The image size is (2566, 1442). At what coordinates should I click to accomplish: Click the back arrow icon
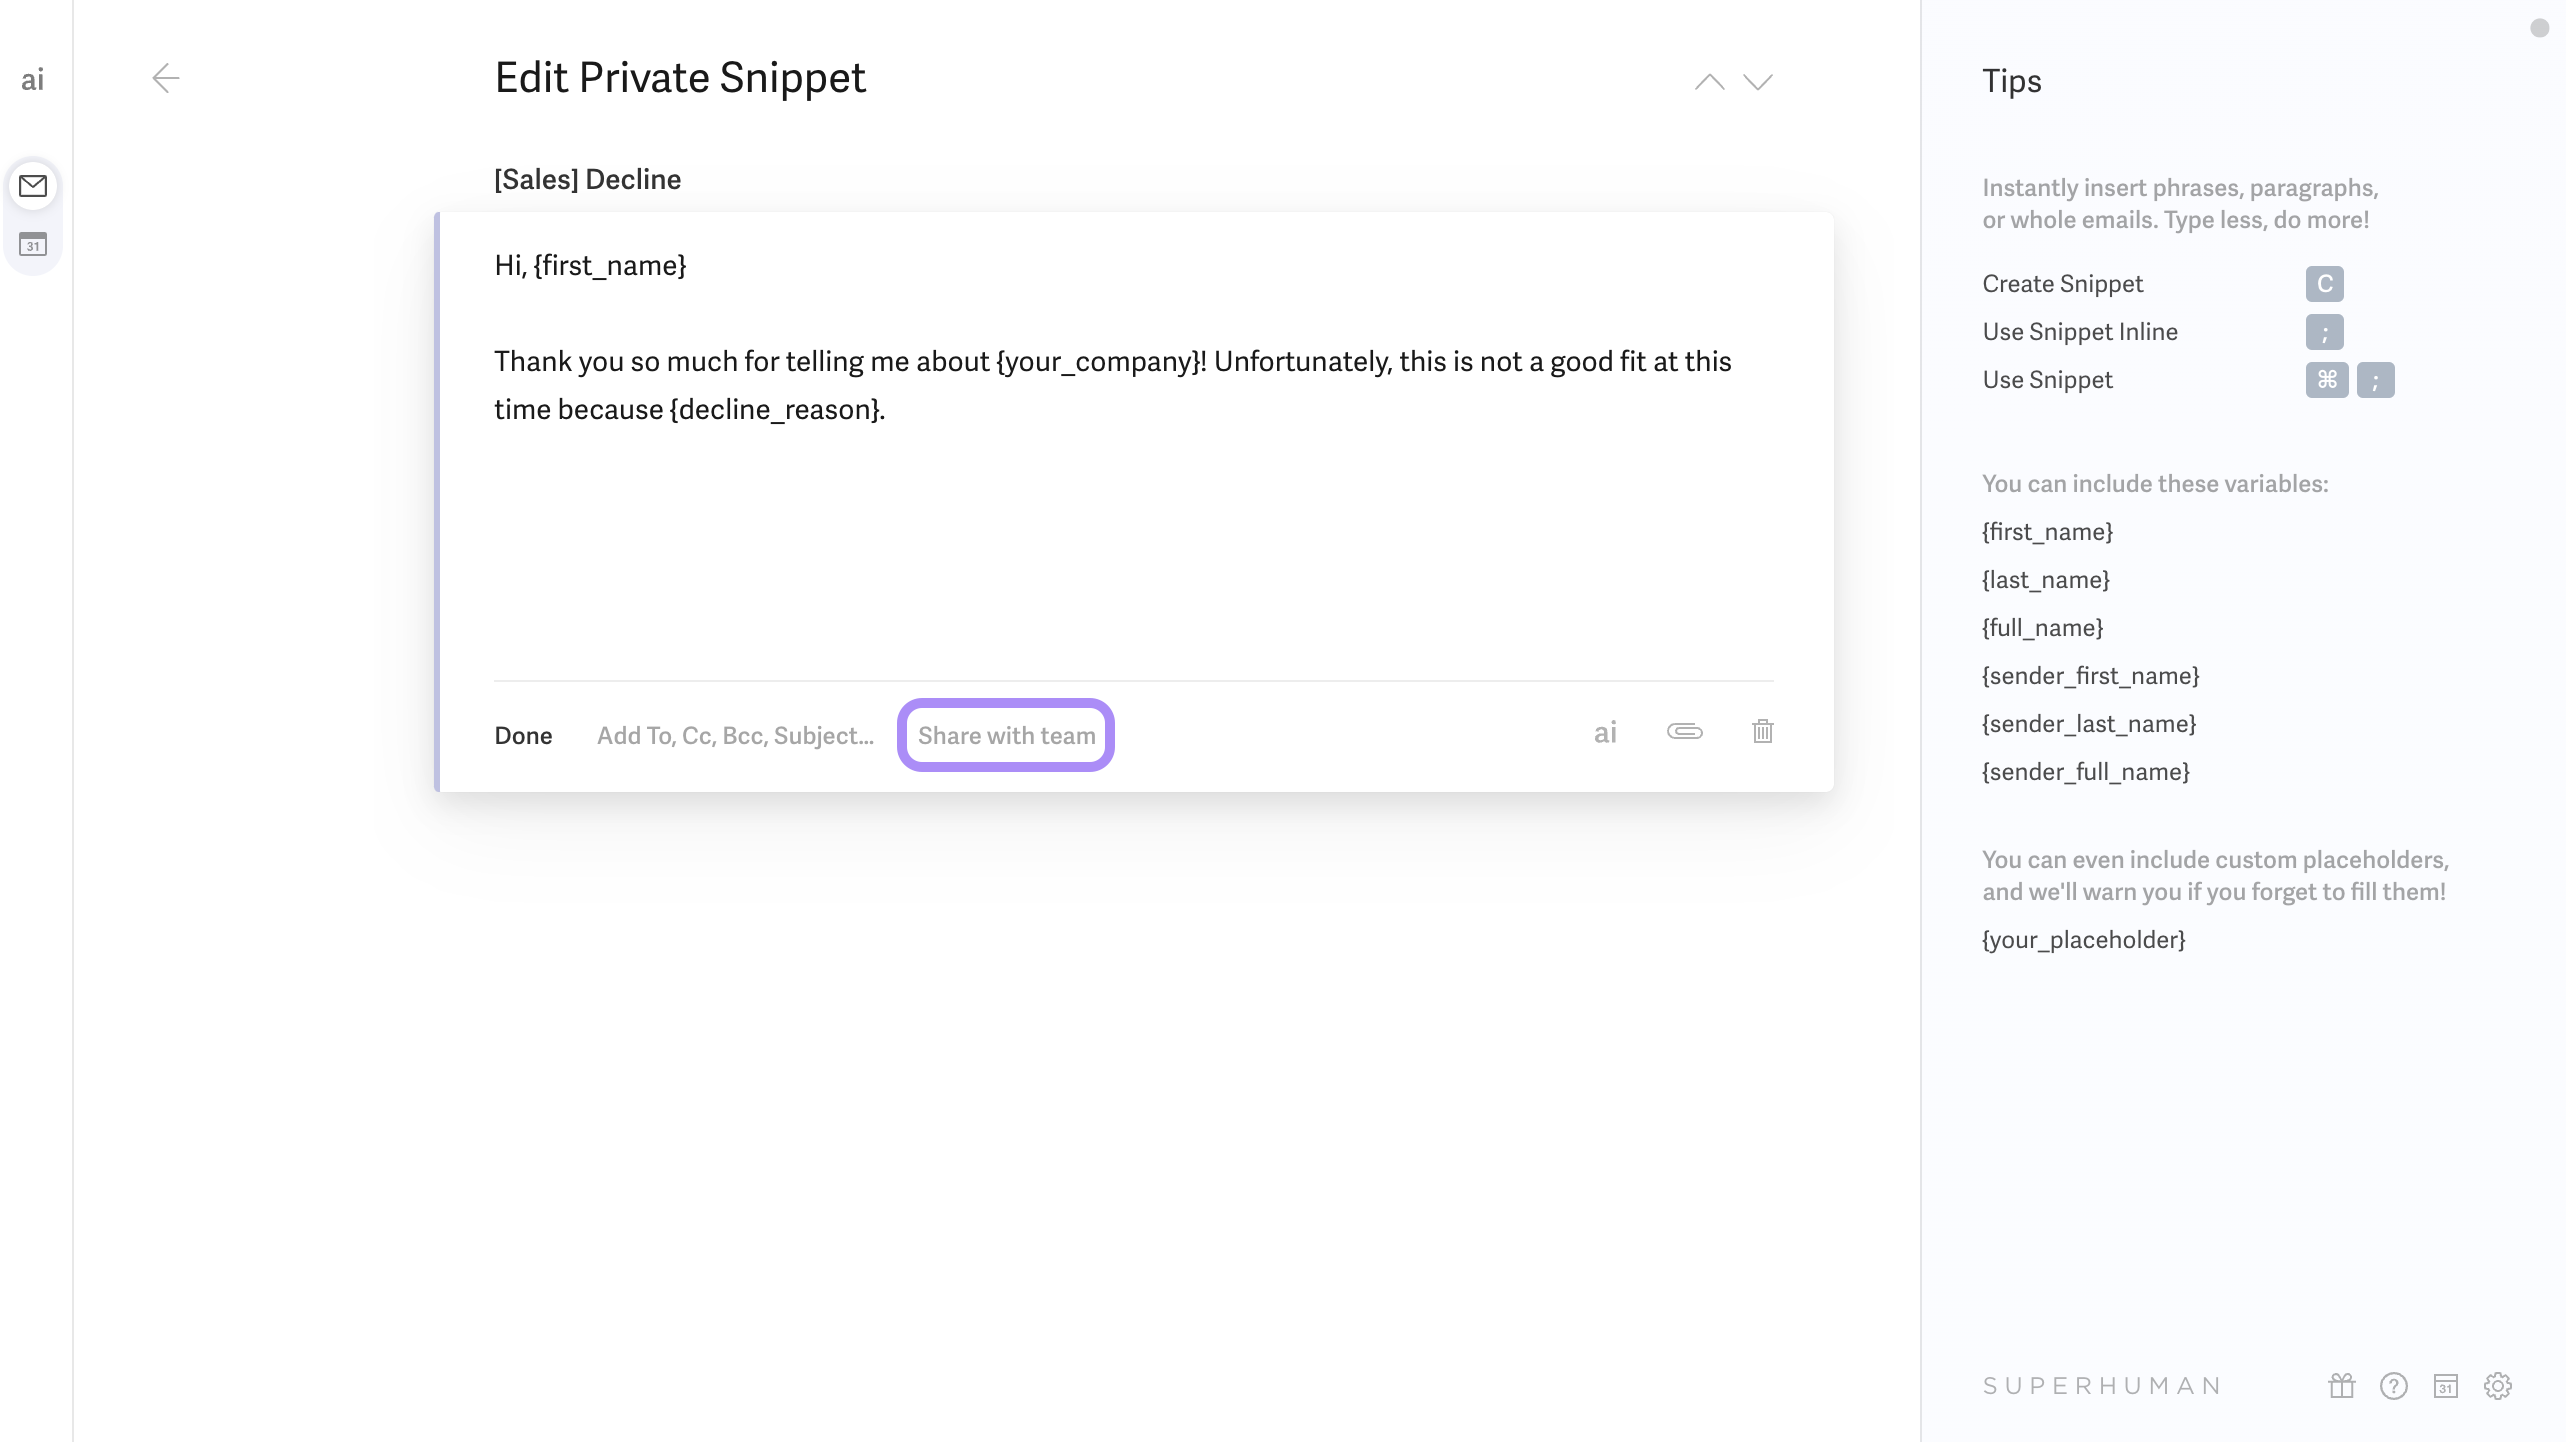click(x=166, y=78)
